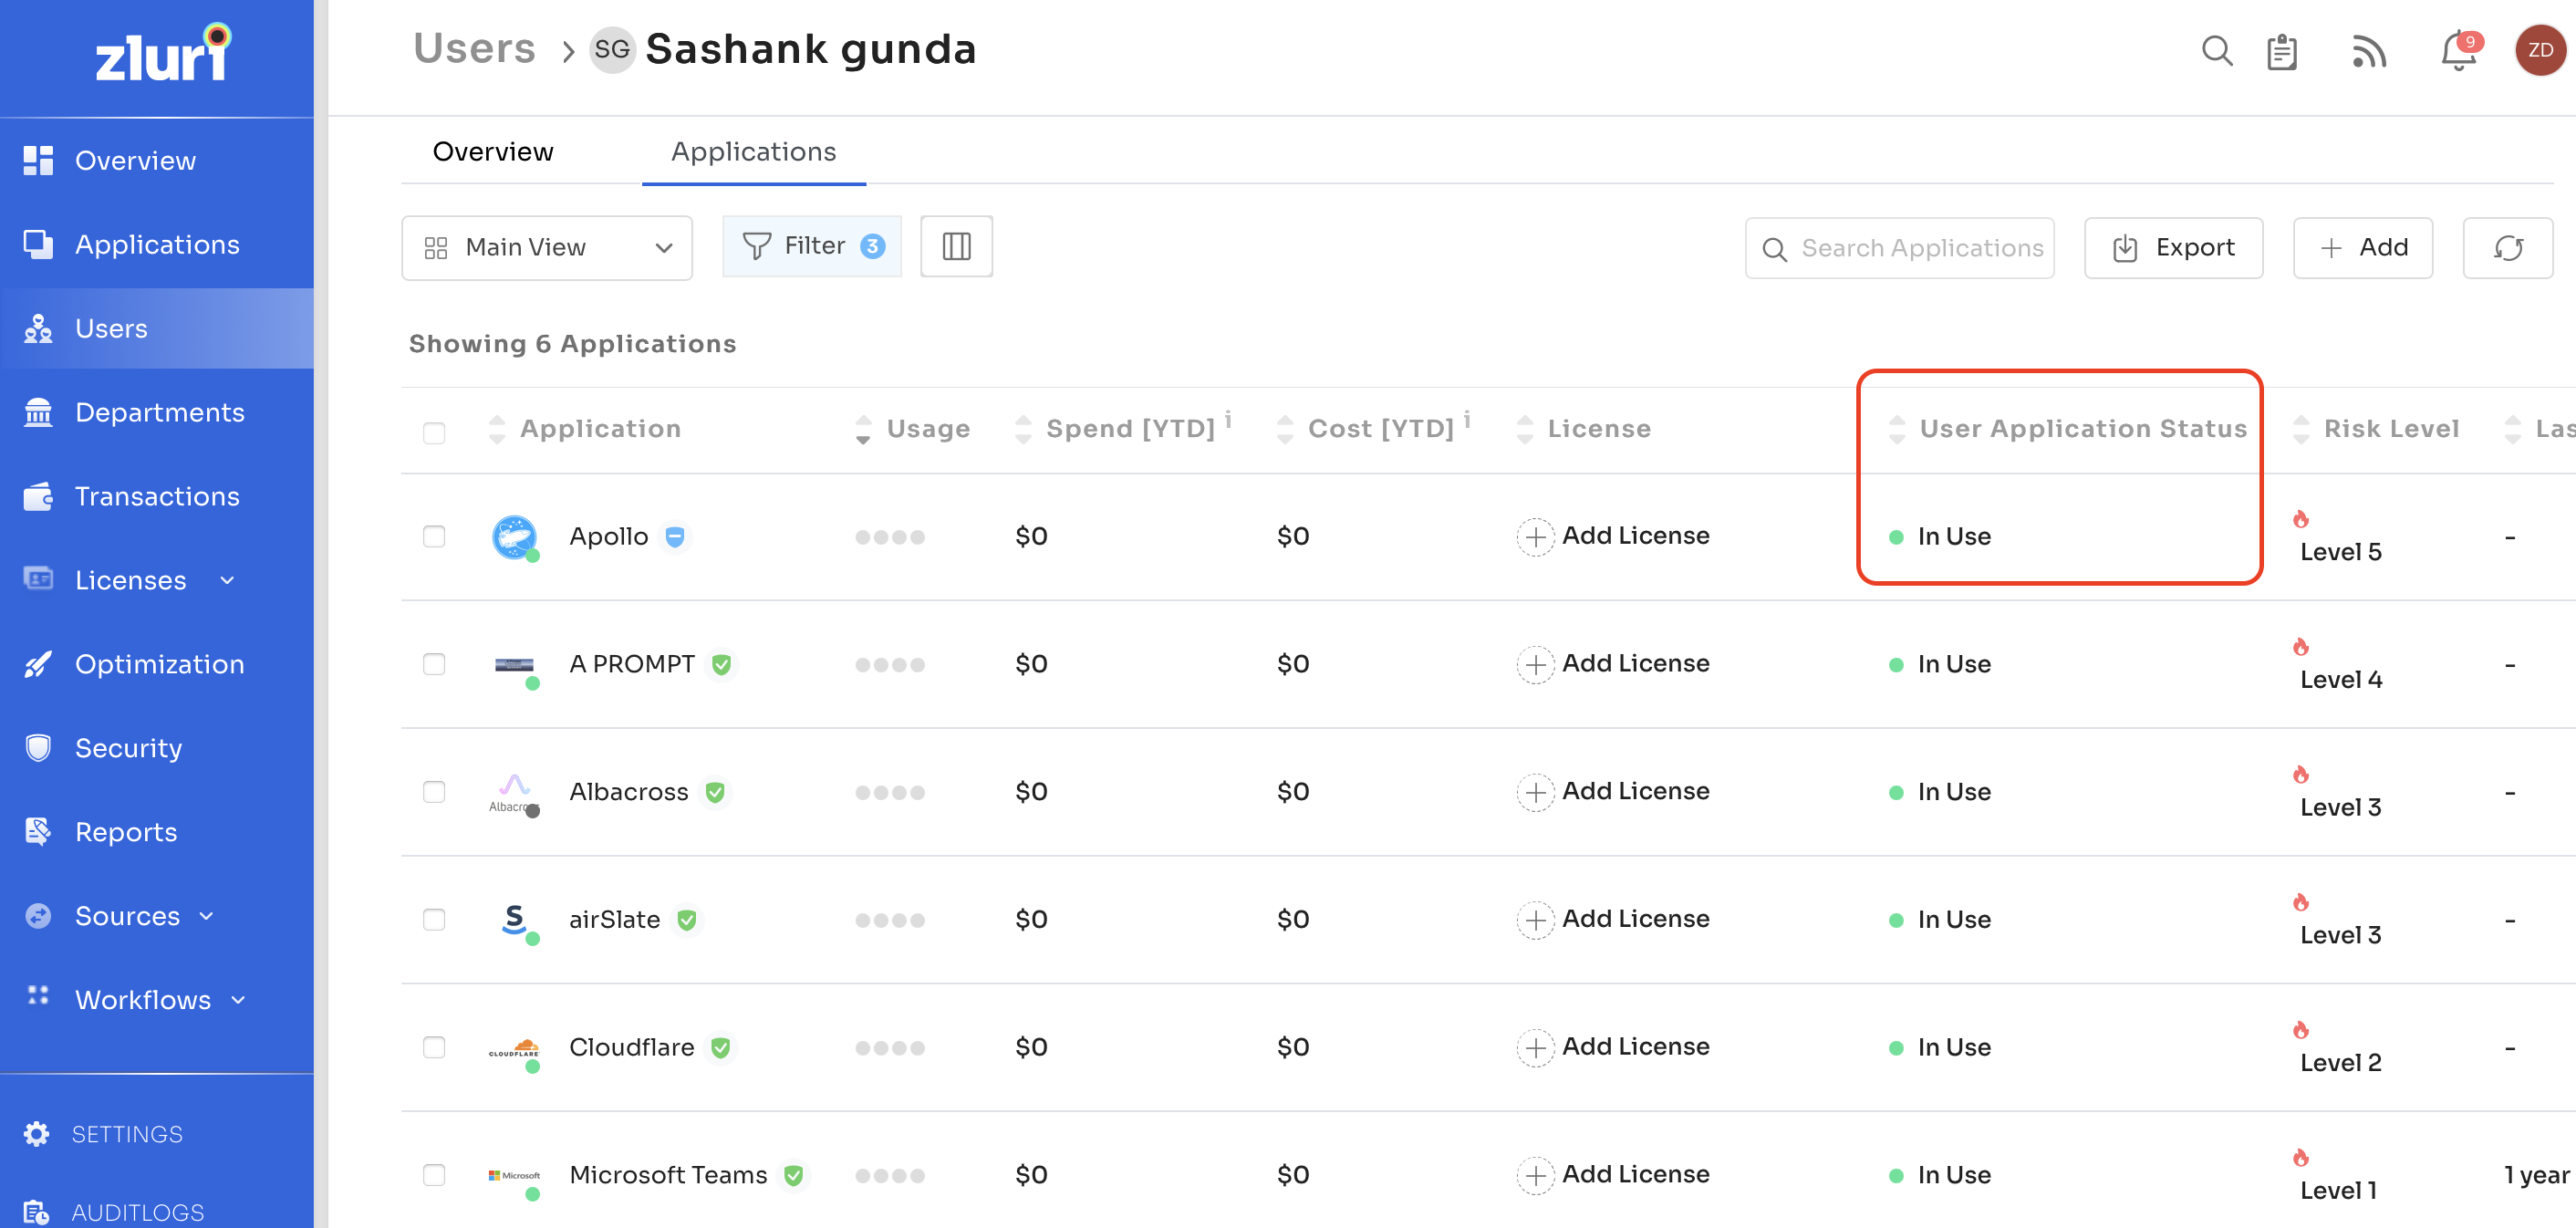
Task: Click the SG user avatar in breadcrumb
Action: pyautogui.click(x=612, y=50)
